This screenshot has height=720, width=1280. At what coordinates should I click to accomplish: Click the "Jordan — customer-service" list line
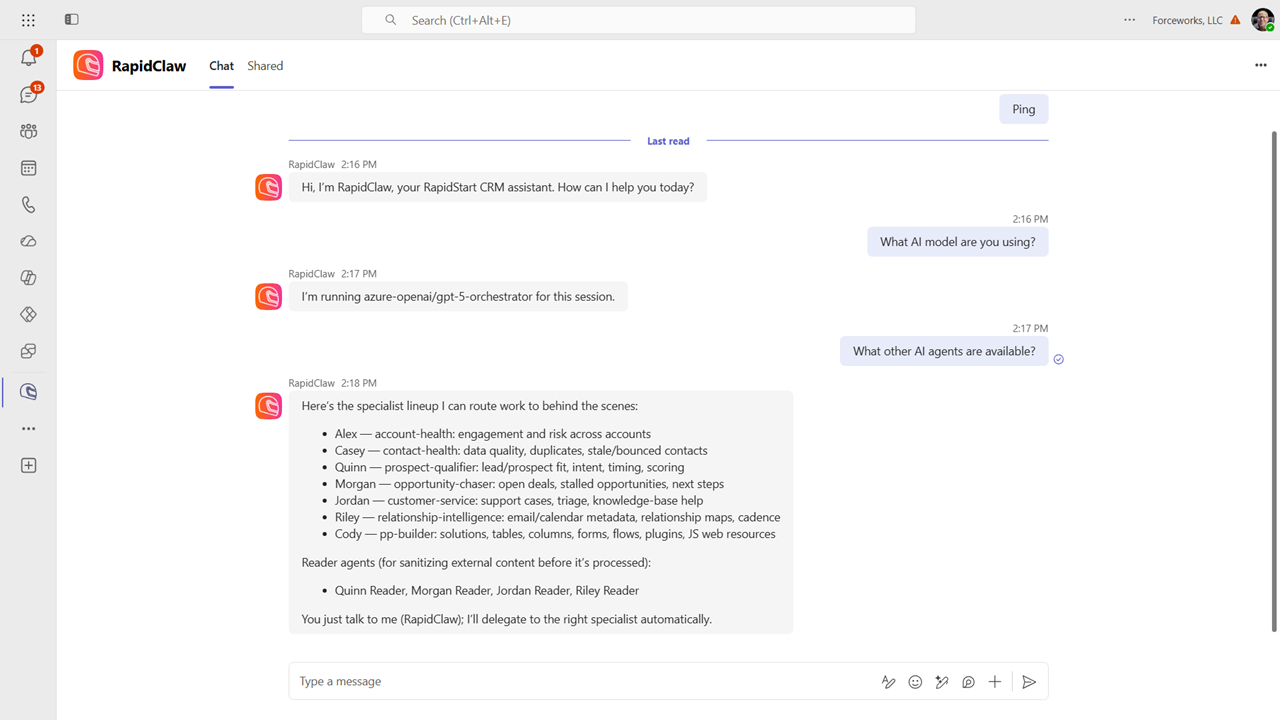[x=519, y=501]
